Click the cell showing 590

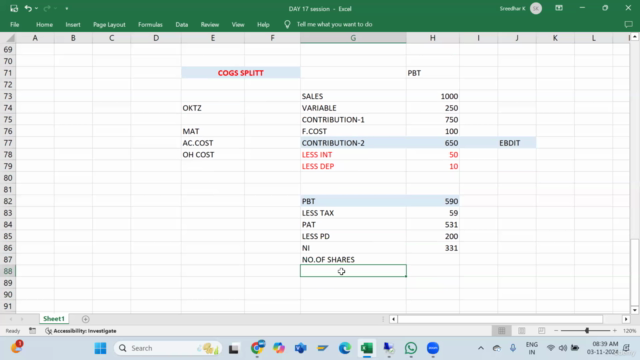click(x=433, y=201)
